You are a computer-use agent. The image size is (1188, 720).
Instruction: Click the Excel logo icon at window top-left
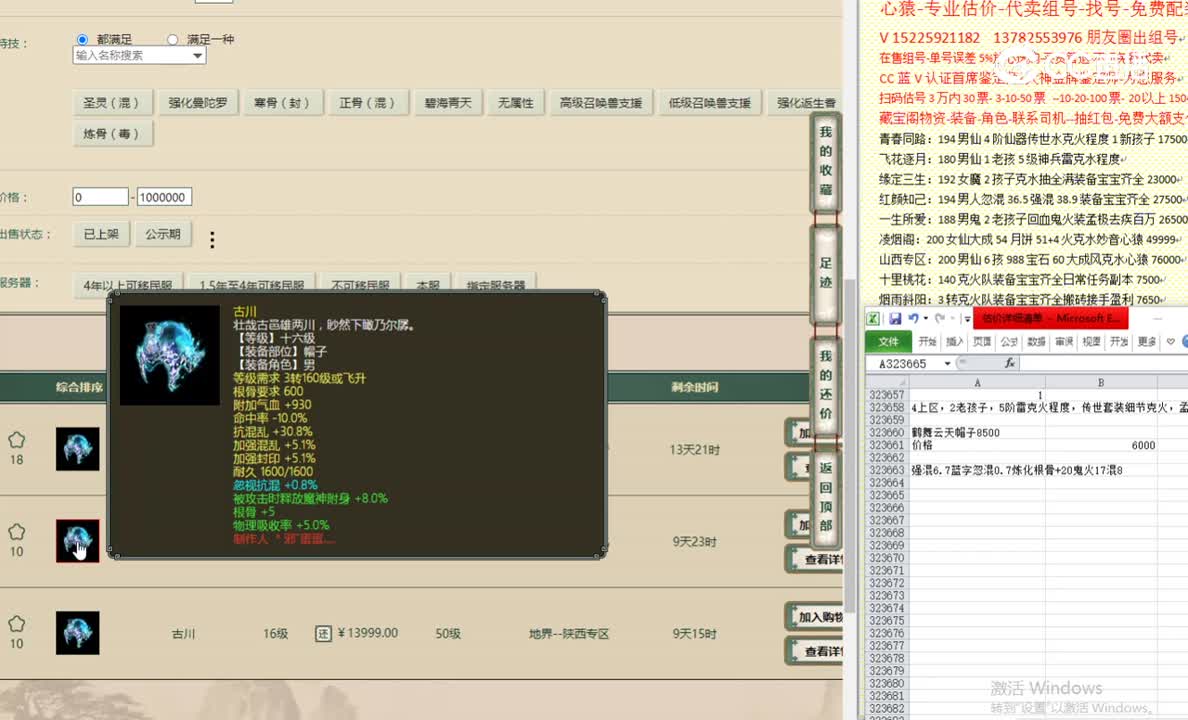tap(872, 318)
